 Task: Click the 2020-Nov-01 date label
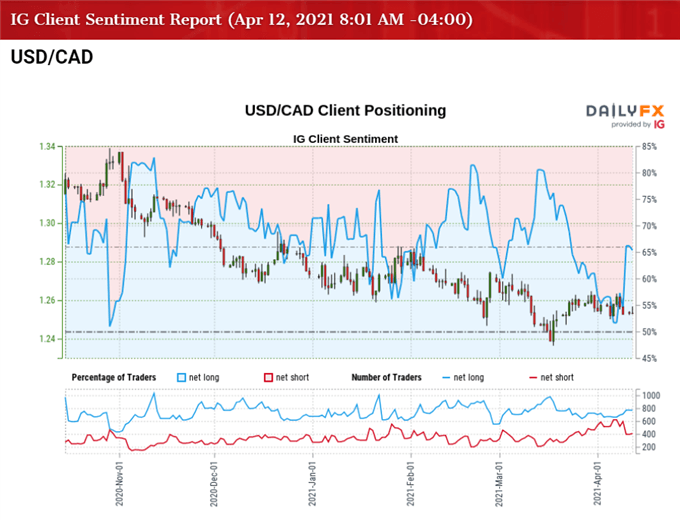pyautogui.click(x=119, y=484)
